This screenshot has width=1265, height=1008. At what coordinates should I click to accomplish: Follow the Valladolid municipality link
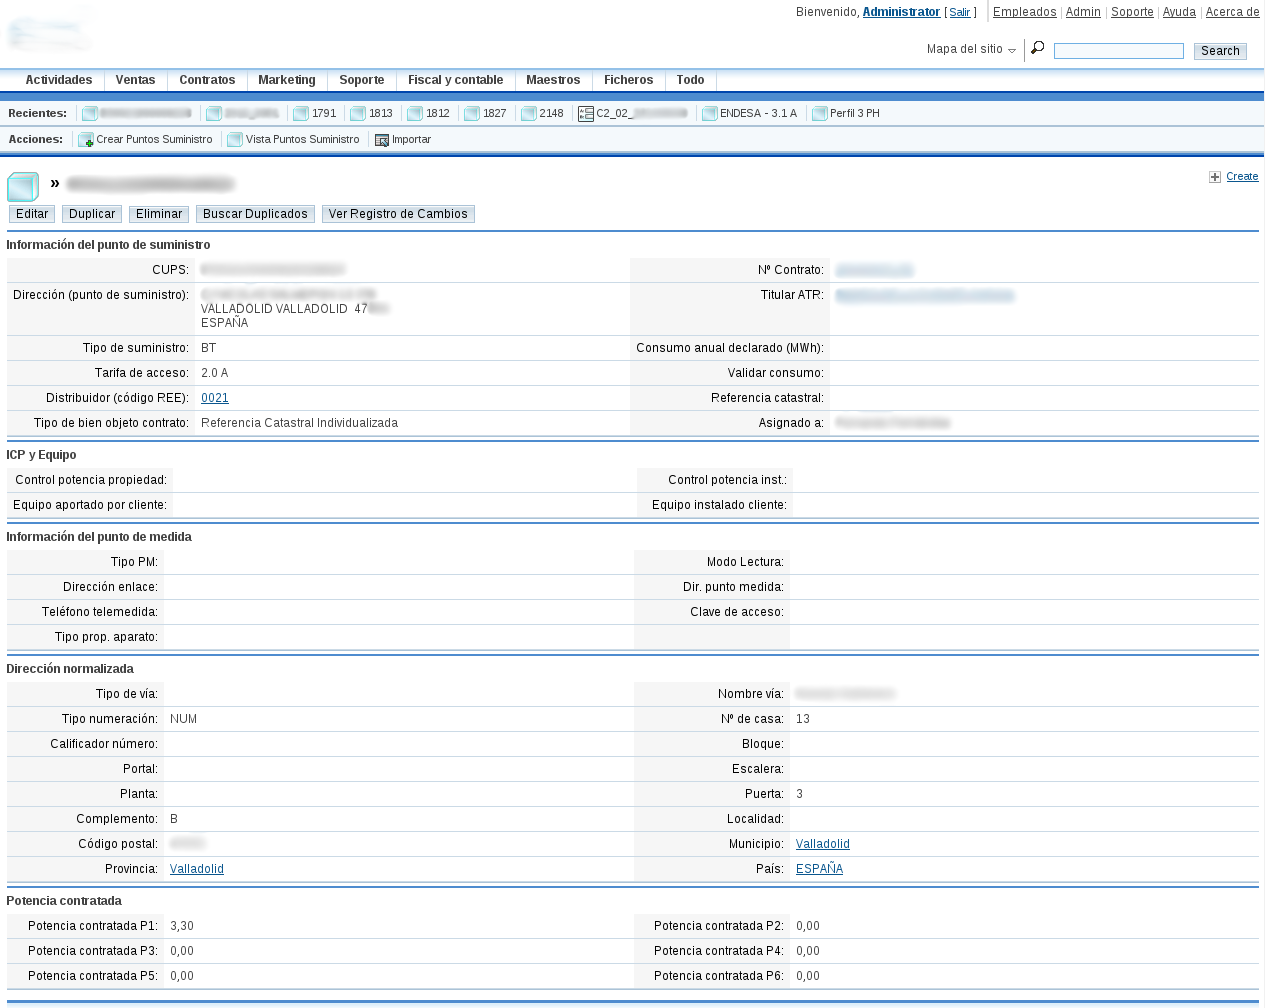[x=822, y=843]
